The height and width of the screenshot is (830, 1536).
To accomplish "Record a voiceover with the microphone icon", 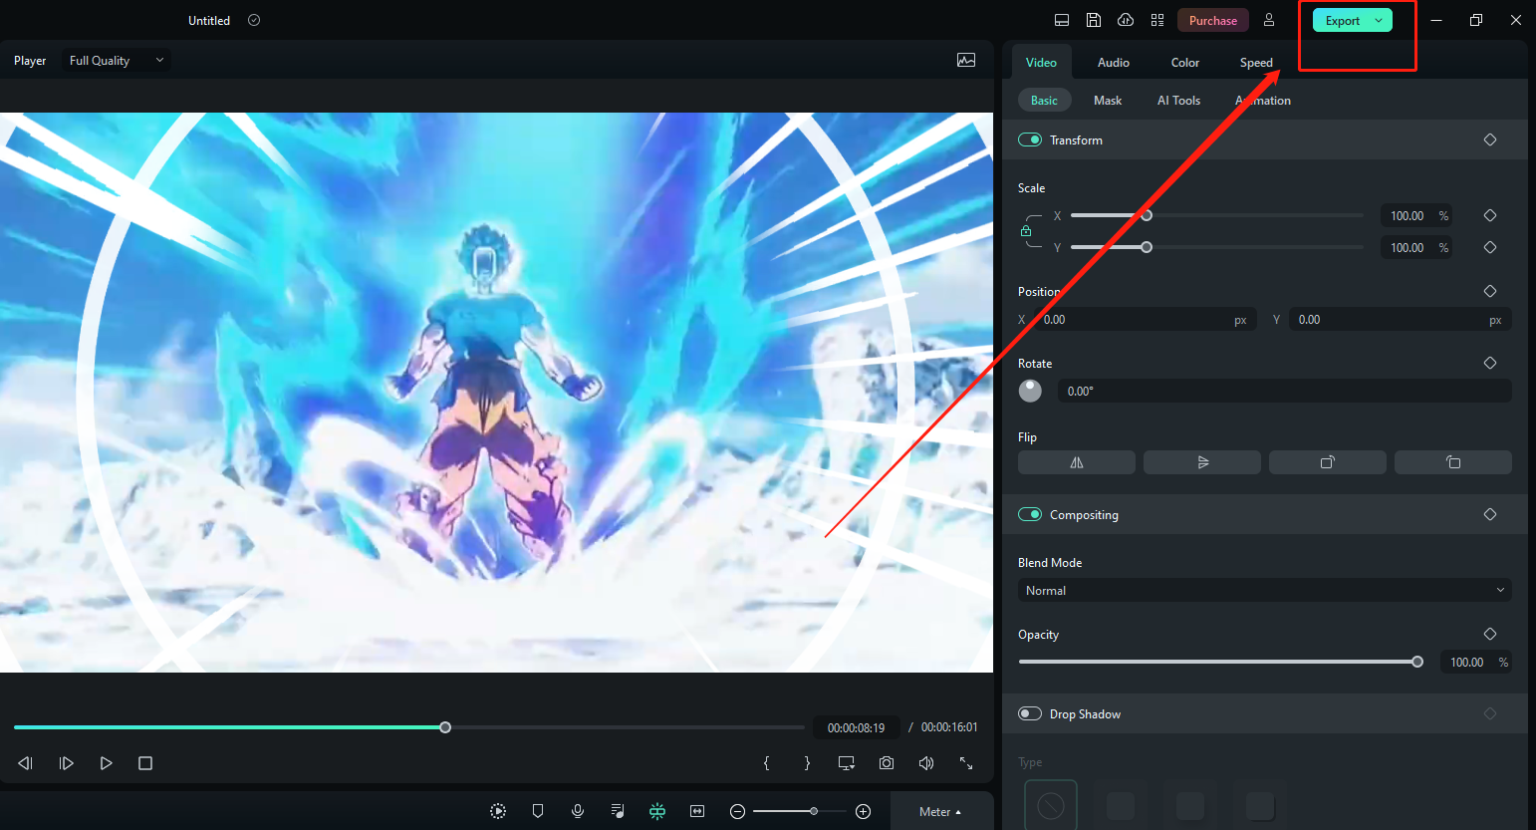I will [577, 811].
